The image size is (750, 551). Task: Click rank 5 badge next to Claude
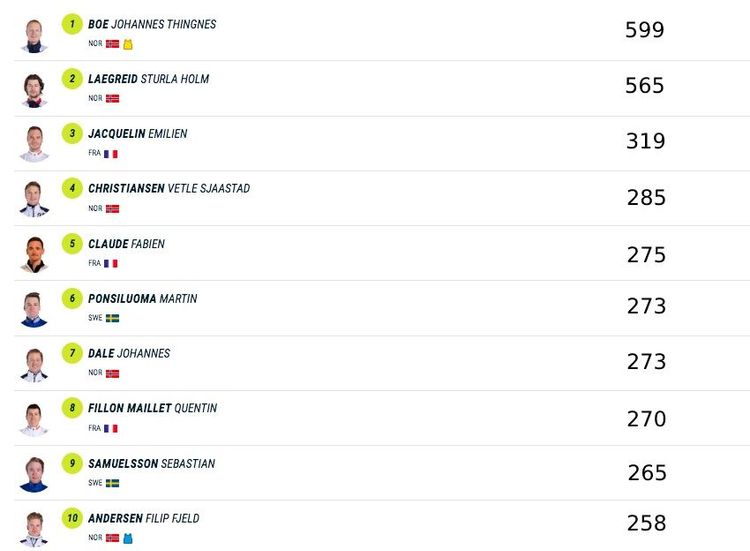tap(72, 243)
